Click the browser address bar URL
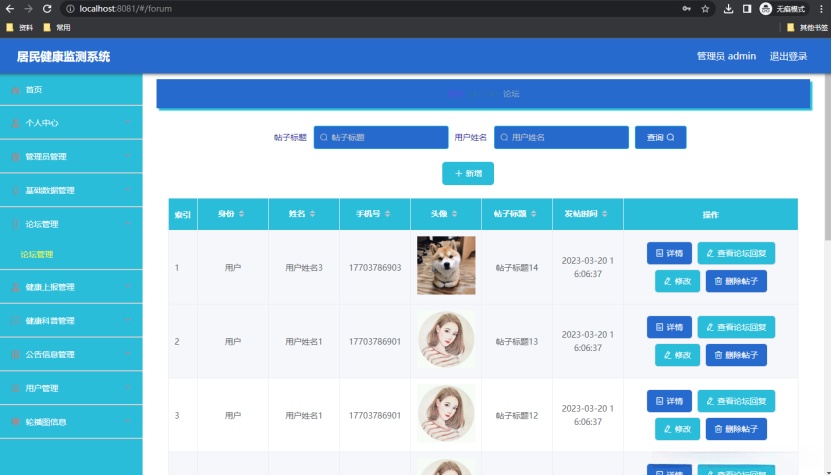 click(x=125, y=8)
